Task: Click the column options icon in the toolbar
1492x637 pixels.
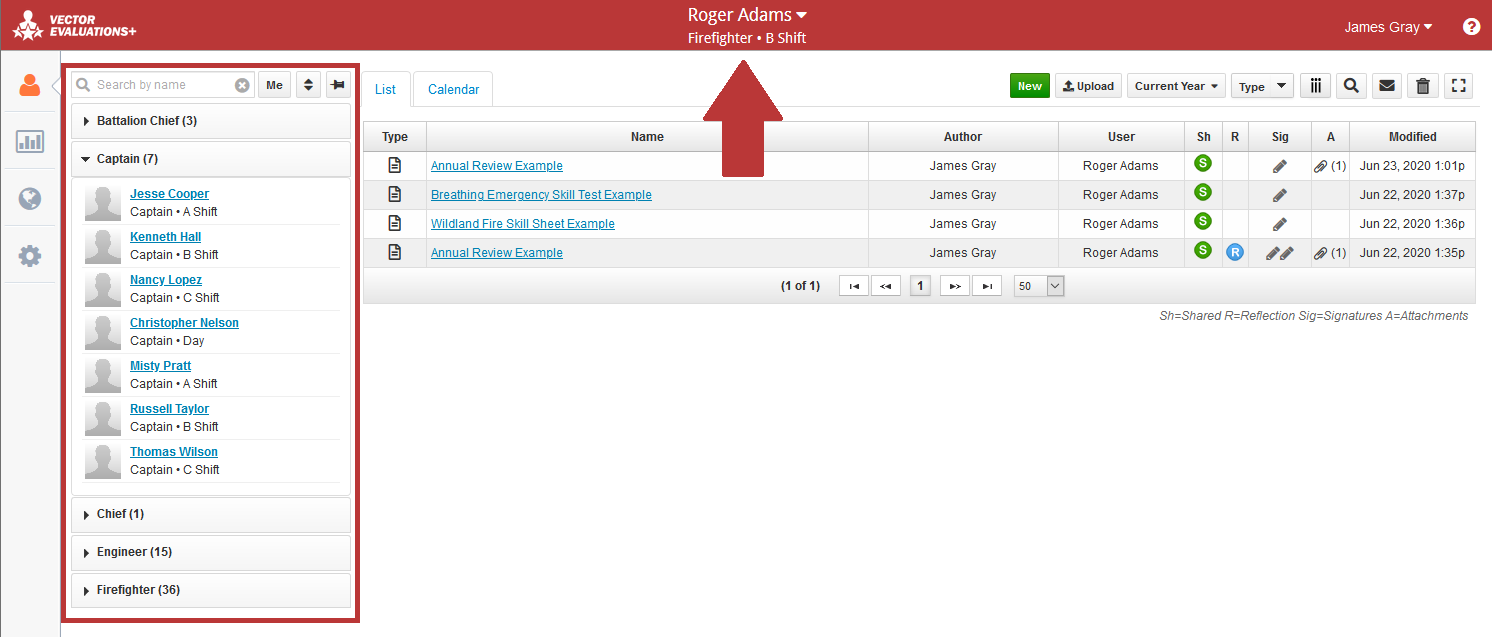Action: pyautogui.click(x=1315, y=85)
